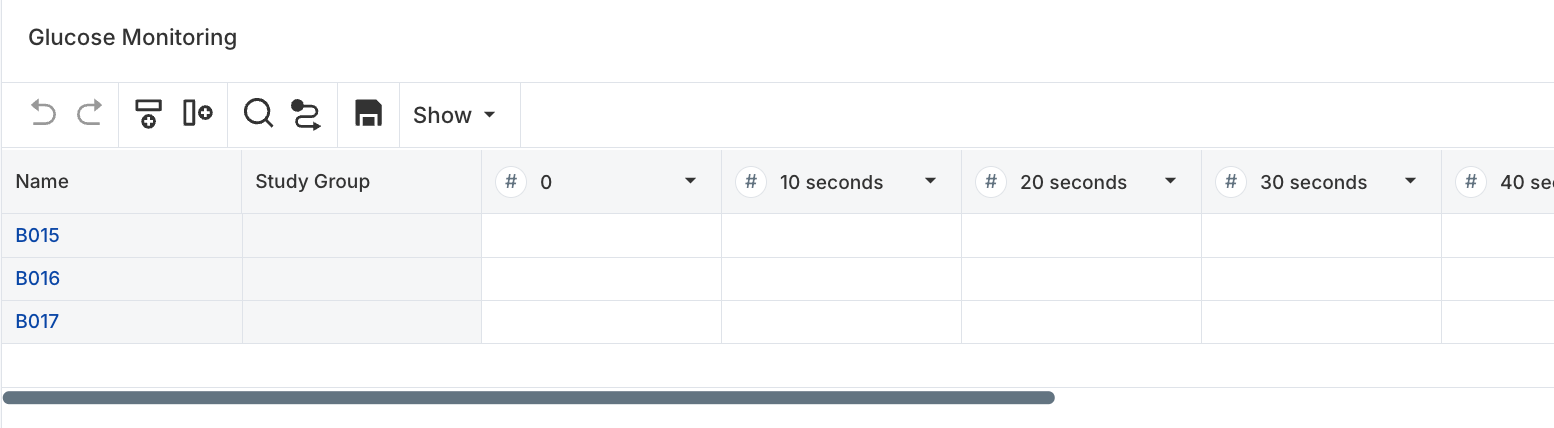Image resolution: width=1554 pixels, height=428 pixels.
Task: Open search with the magnifier icon
Action: (x=258, y=114)
